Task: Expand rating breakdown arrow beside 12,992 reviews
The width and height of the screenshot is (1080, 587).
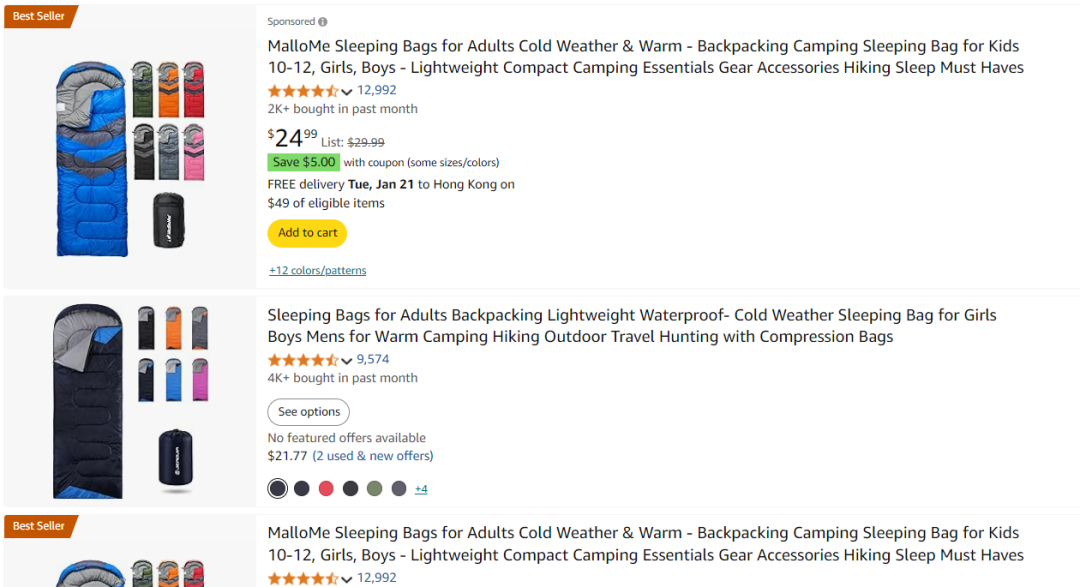Action: point(346,92)
